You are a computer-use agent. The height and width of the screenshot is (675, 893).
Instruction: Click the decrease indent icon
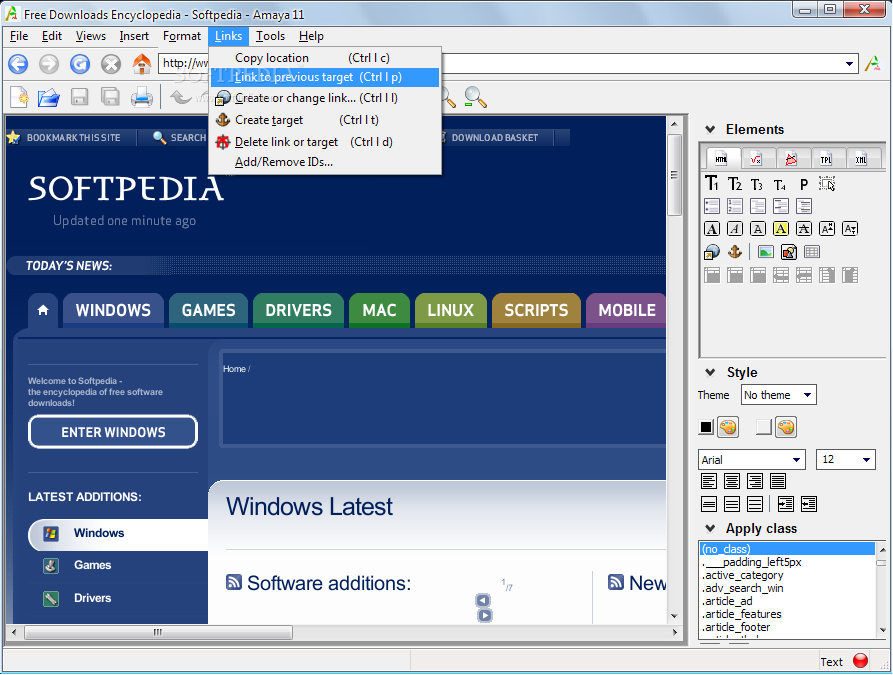coord(809,504)
